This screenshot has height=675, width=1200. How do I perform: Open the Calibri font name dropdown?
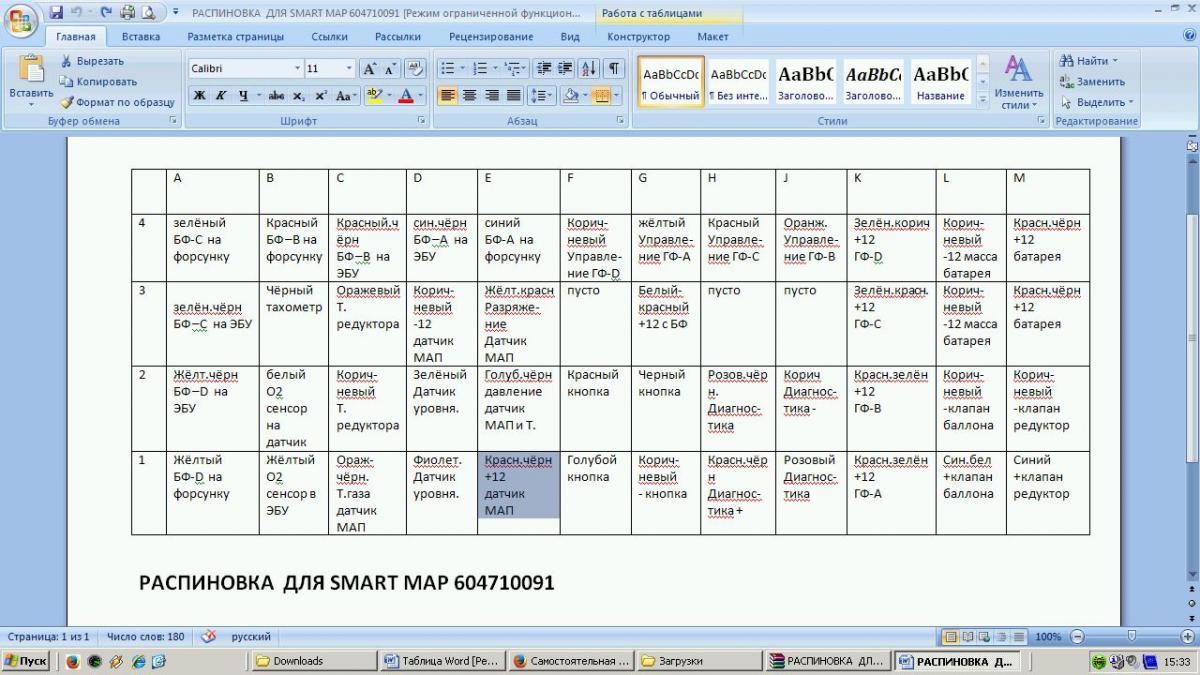pos(297,69)
